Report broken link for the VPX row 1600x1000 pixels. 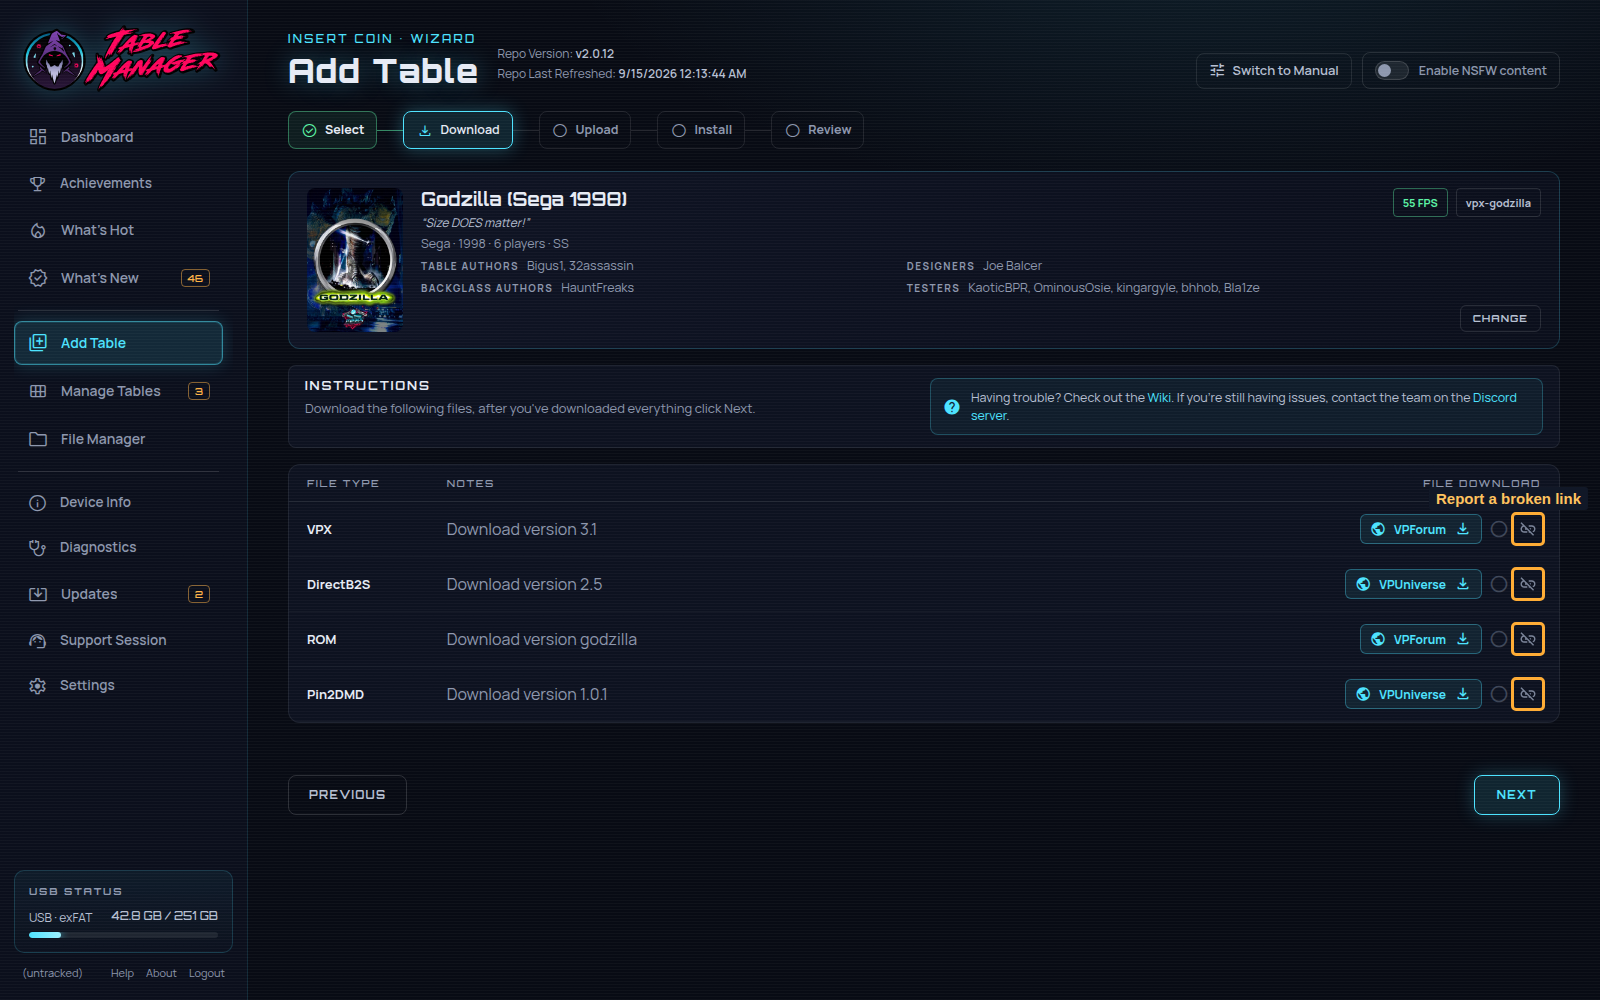(1527, 529)
